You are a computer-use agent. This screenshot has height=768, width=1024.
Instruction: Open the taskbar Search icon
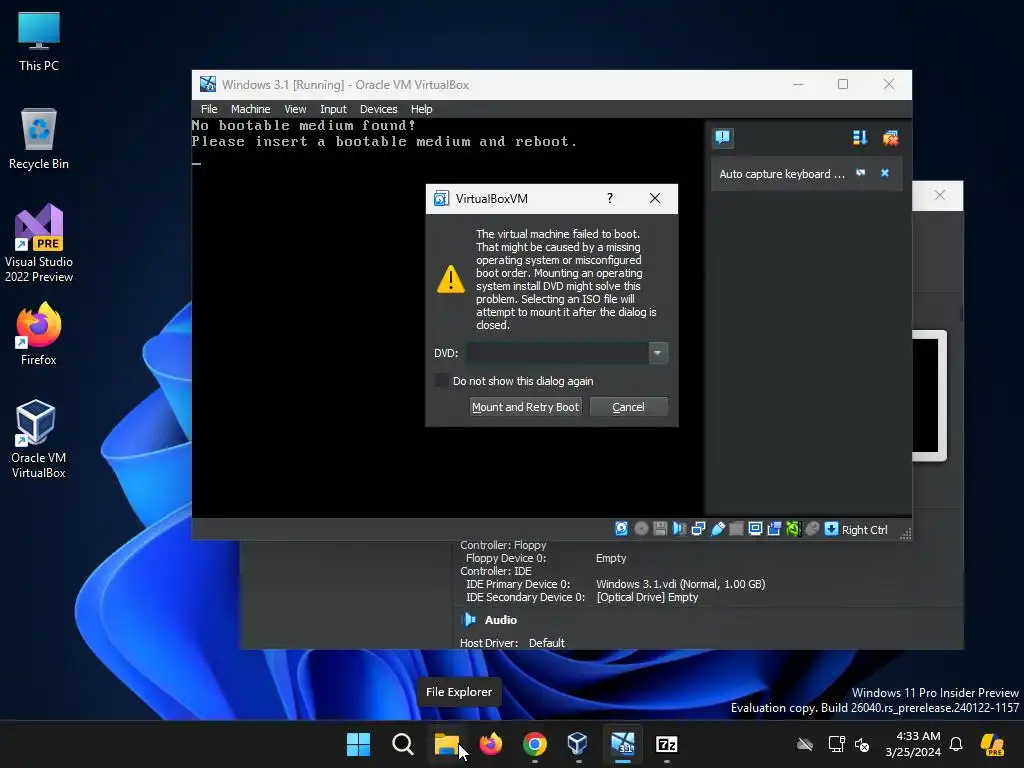(x=402, y=744)
